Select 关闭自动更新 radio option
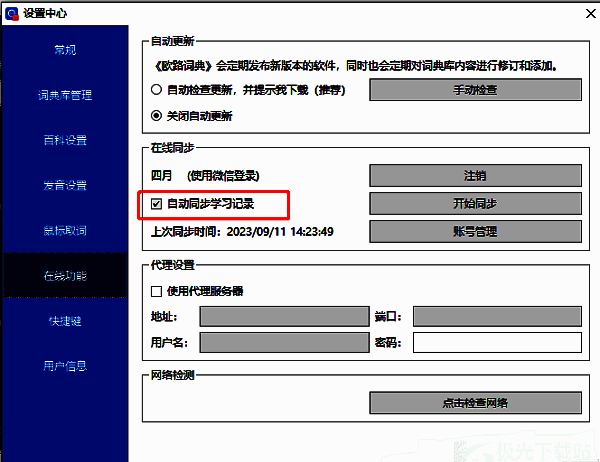This screenshot has height=462, width=600. click(x=156, y=116)
